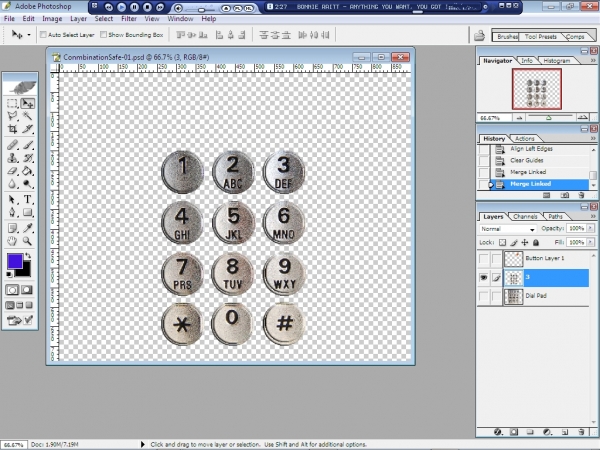Image resolution: width=600 pixels, height=450 pixels.
Task: Click the swap foreground/background colors icon
Action: [28, 255]
